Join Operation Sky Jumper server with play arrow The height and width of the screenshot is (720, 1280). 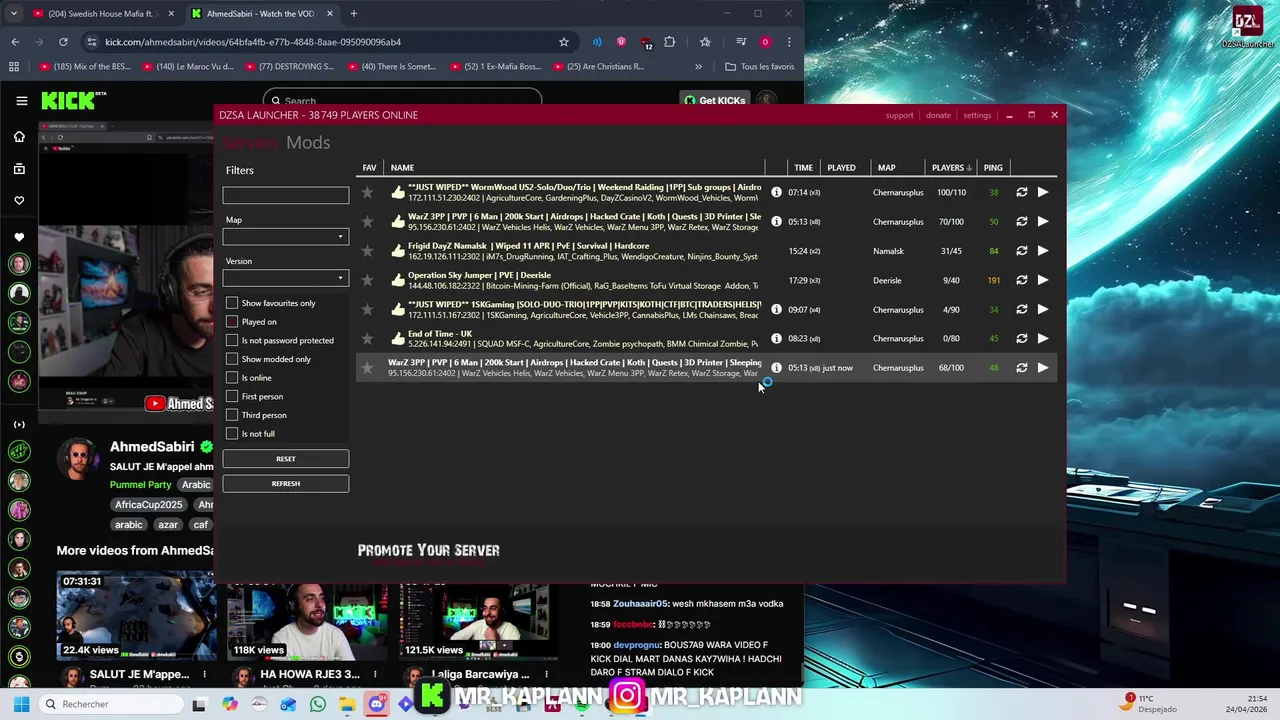pyautogui.click(x=1043, y=280)
